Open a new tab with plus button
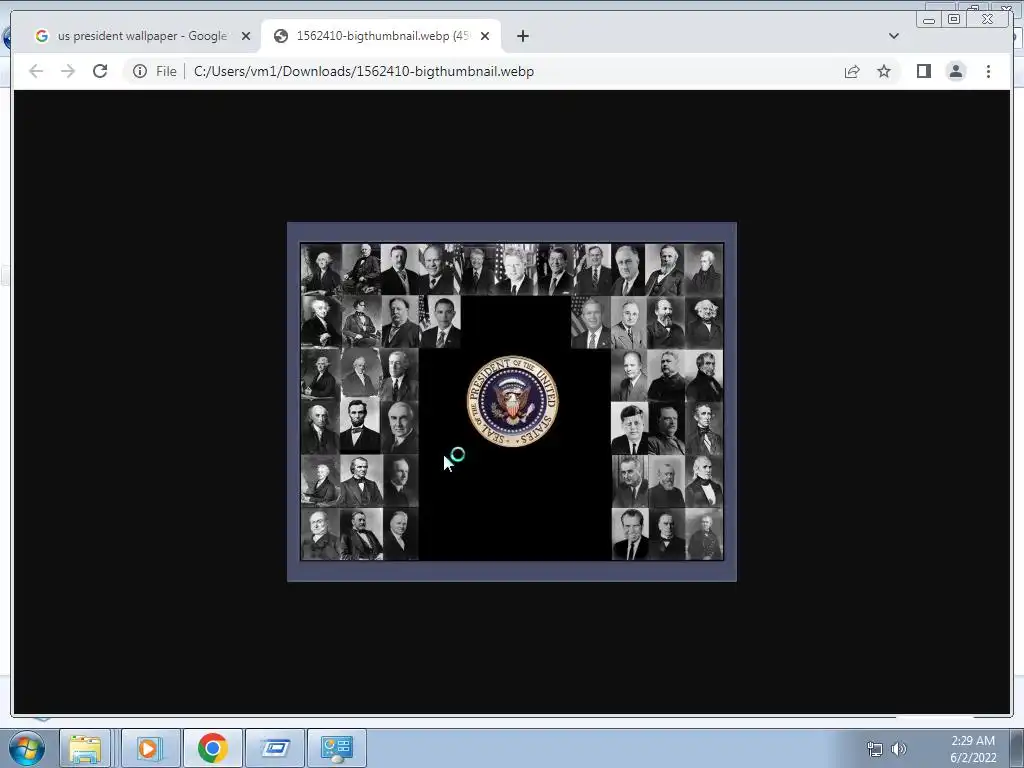The height and width of the screenshot is (768, 1024). (x=522, y=36)
